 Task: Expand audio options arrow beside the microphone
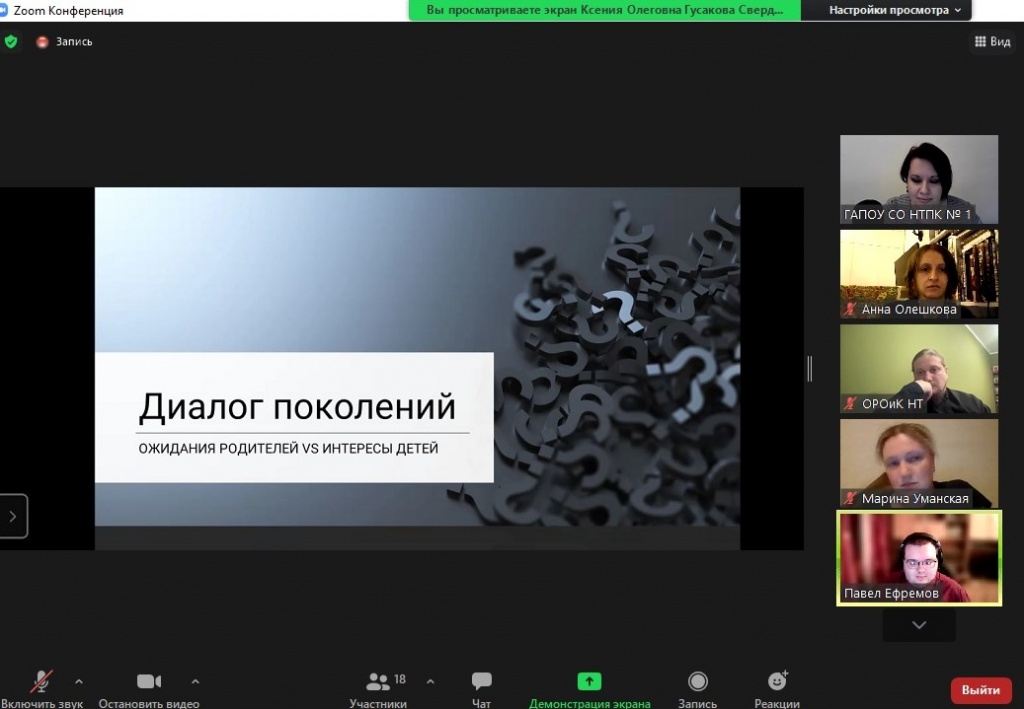coord(79,681)
